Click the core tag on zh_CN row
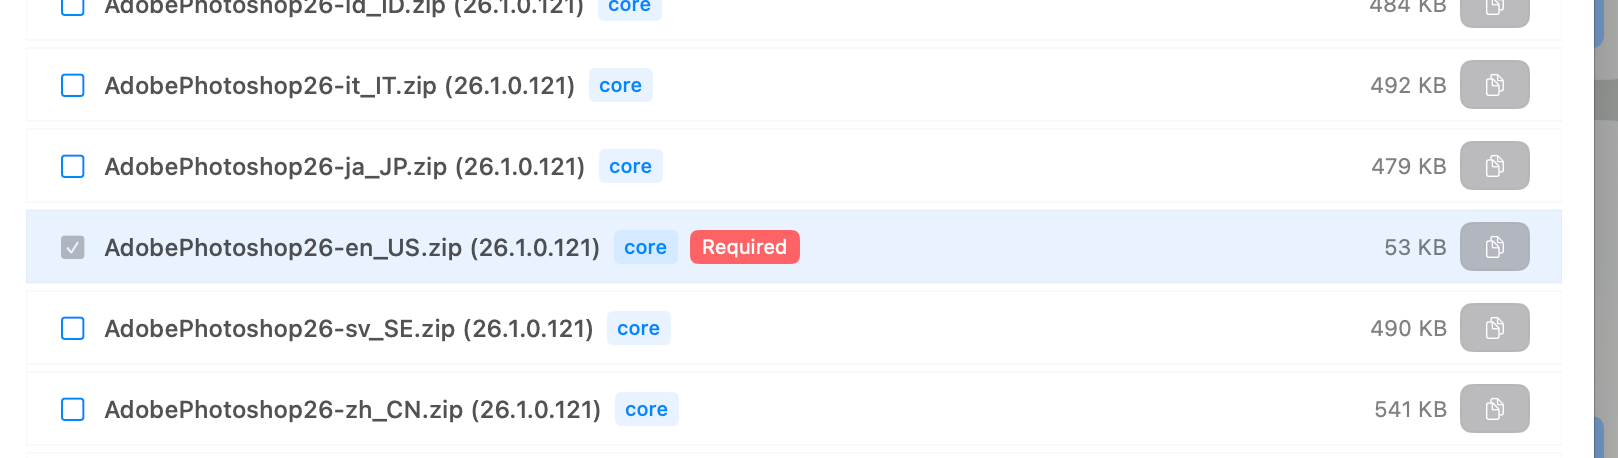The image size is (1618, 458). coord(646,409)
